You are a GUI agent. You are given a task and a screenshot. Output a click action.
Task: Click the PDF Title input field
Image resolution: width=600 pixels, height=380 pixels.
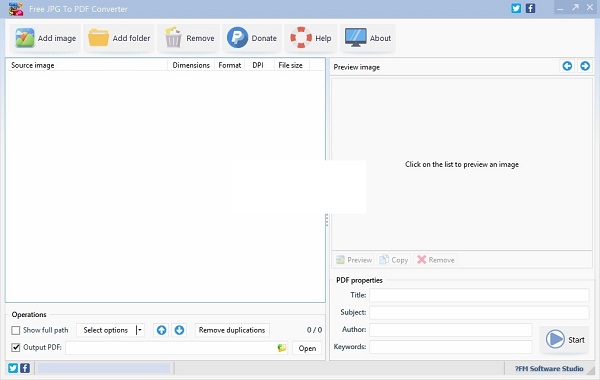479,295
